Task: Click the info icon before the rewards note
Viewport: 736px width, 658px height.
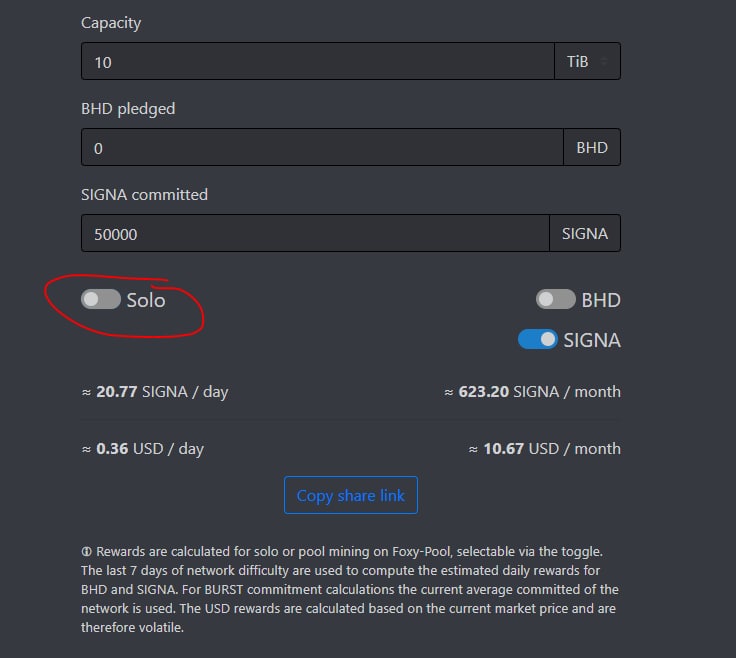Action: tap(86, 552)
